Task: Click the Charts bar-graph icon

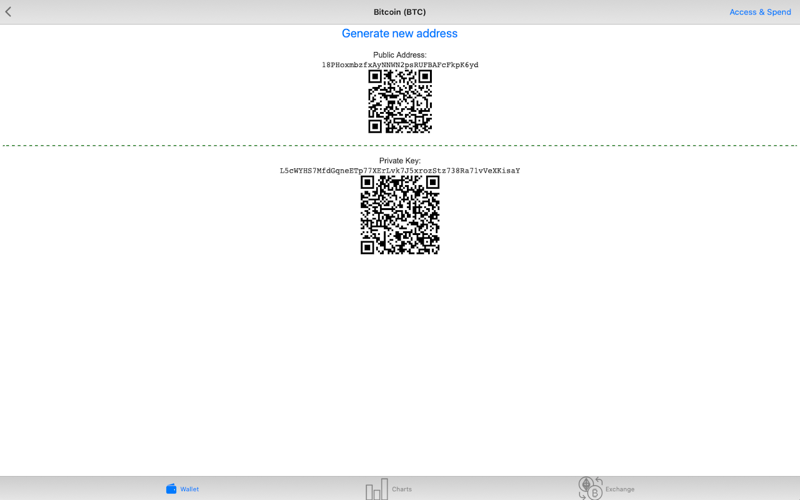Action: 377,489
